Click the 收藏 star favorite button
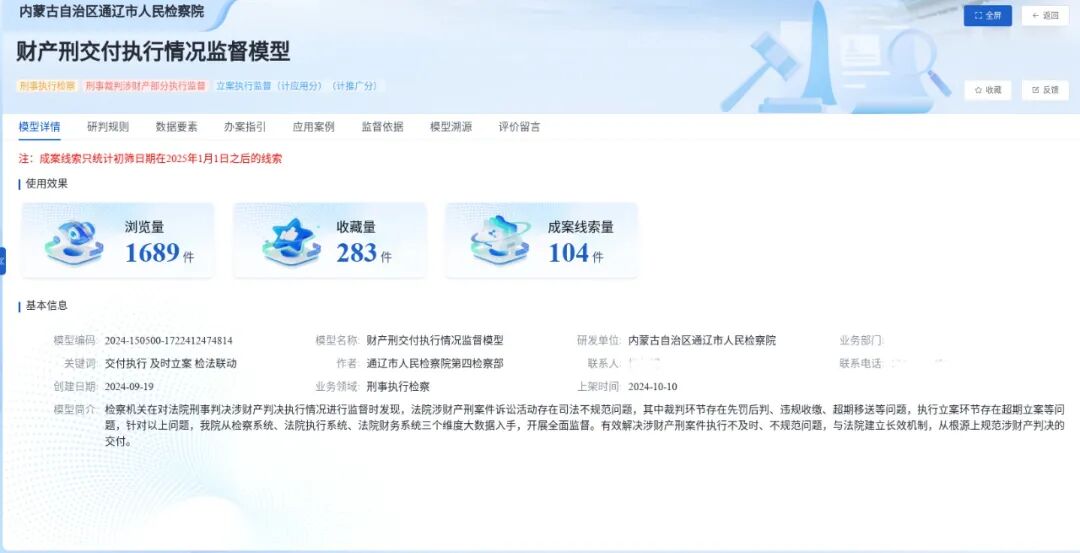Screen dimensions: 1080x553 coord(987,90)
